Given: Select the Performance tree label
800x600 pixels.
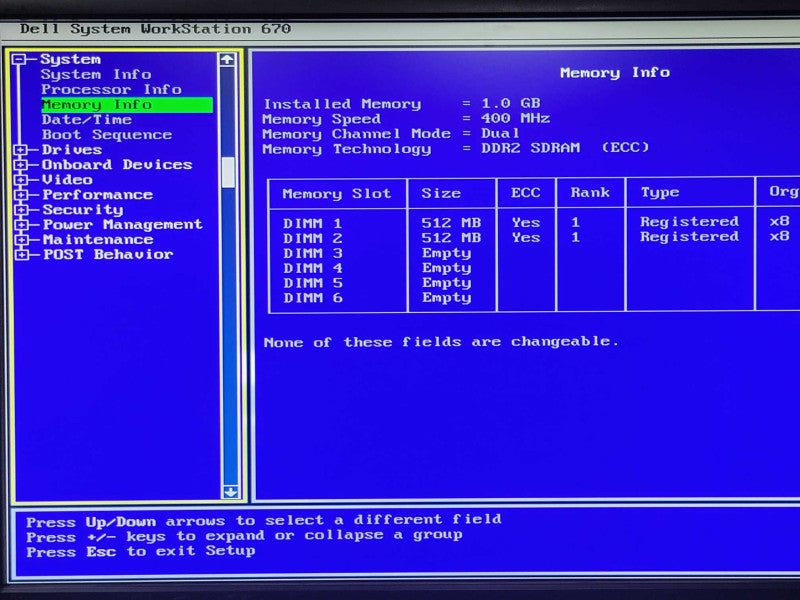Looking at the screenshot, I should point(97,195).
